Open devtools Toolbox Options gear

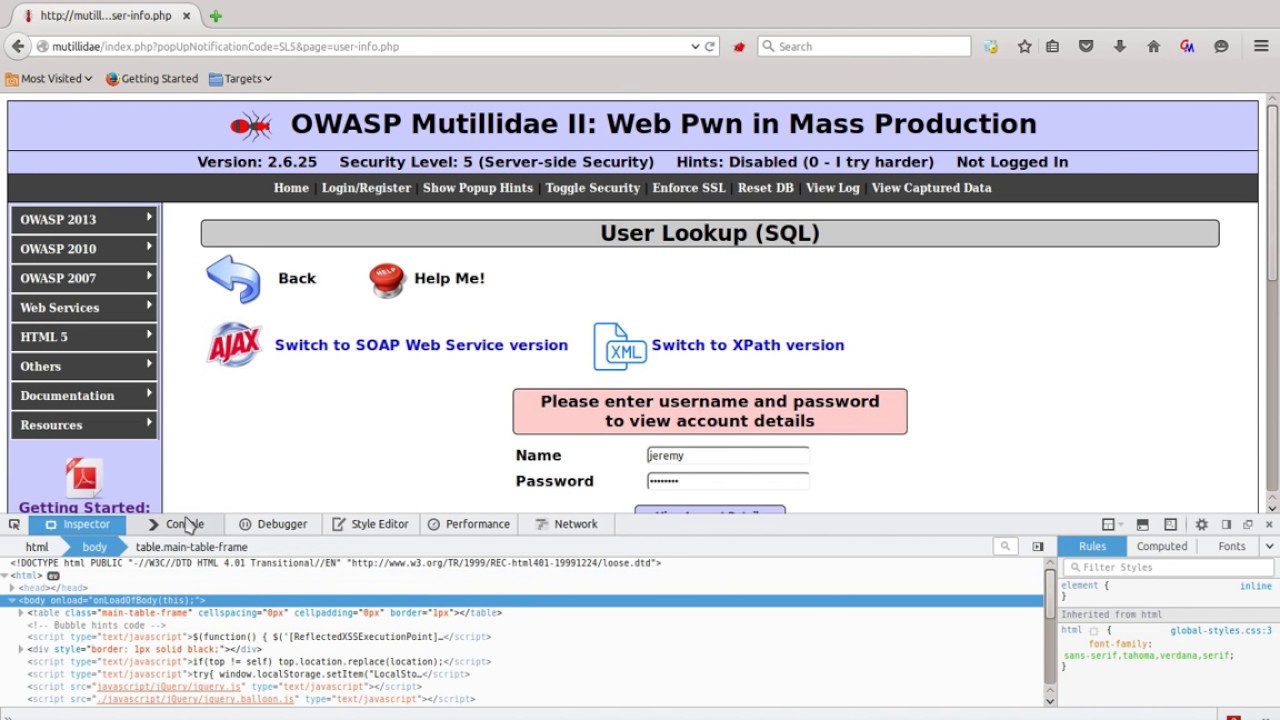(x=1201, y=524)
